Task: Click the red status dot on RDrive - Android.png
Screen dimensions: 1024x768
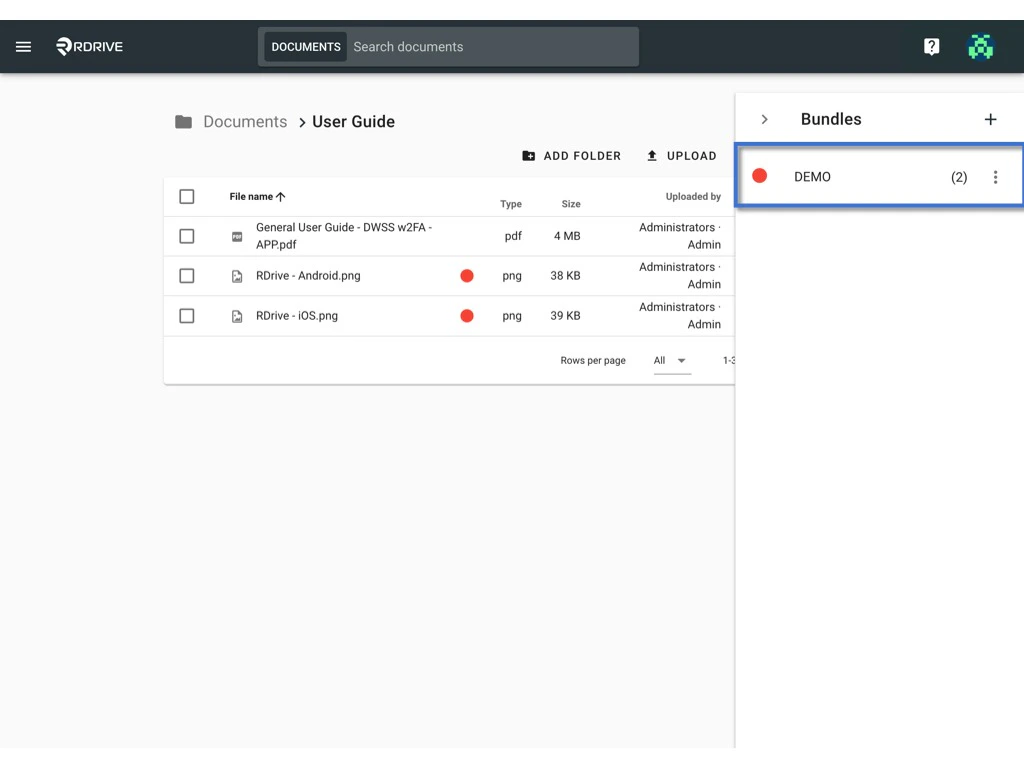Action: 467,276
